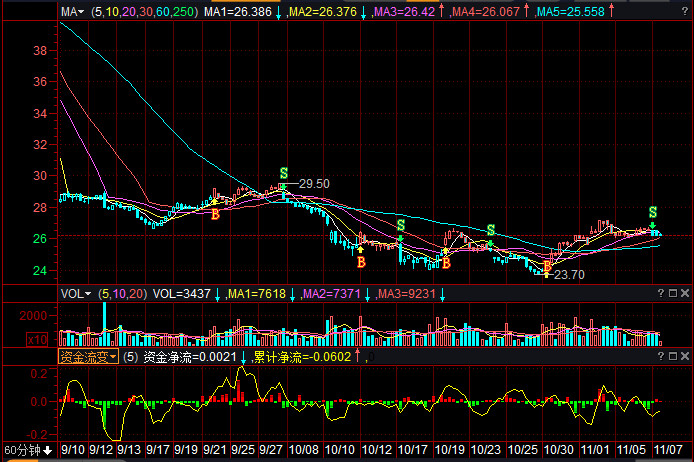Close the main MA chart panel
Image resolution: width=694 pixels, height=462 pixels.
(x=686, y=12)
